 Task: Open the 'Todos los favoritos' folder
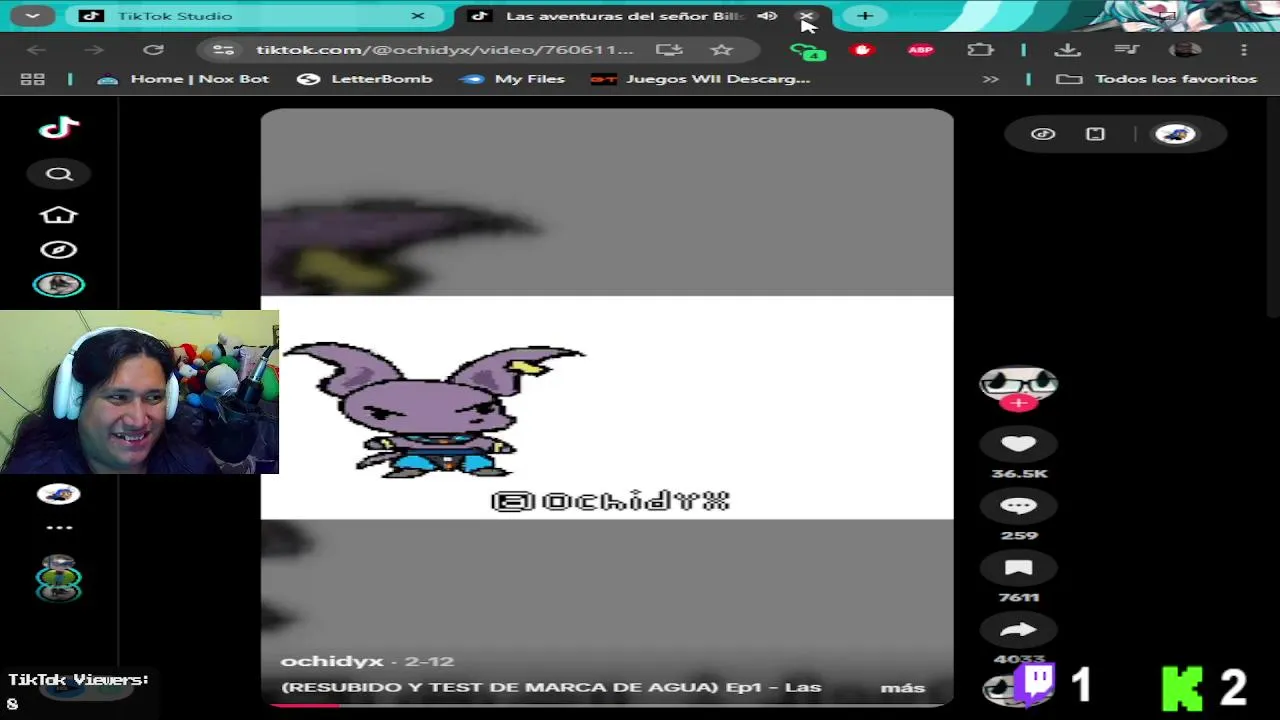1157,79
